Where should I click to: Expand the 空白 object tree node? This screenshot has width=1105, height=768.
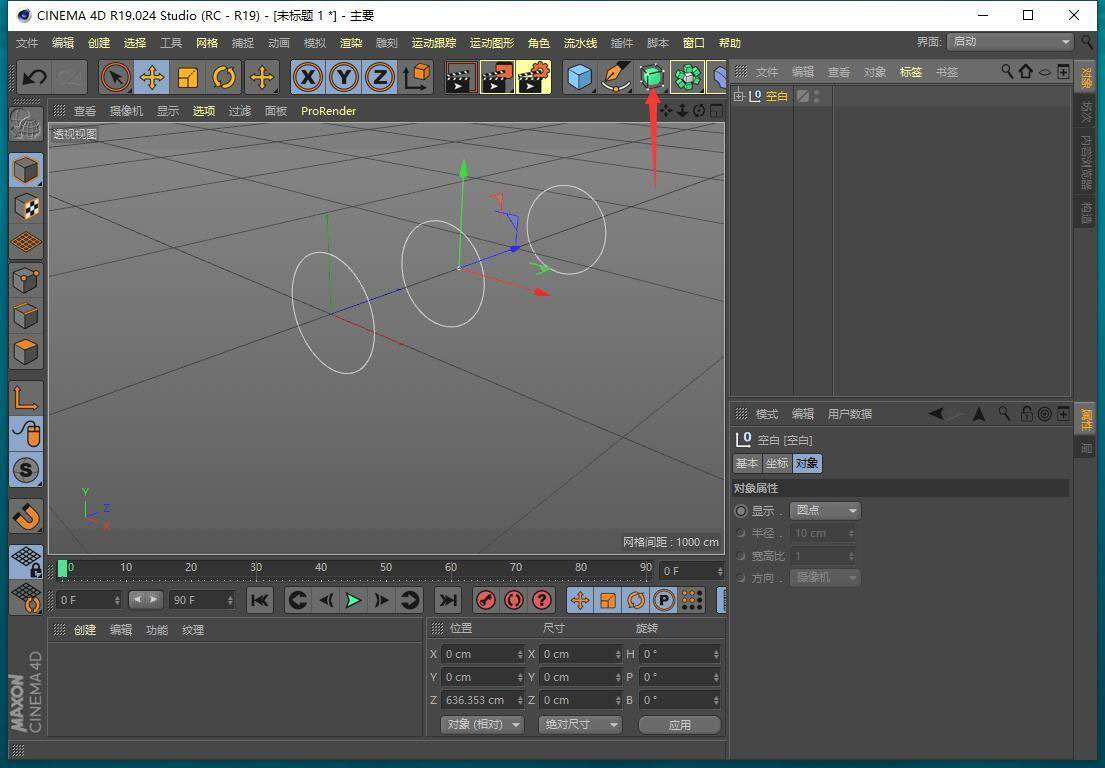[739, 96]
